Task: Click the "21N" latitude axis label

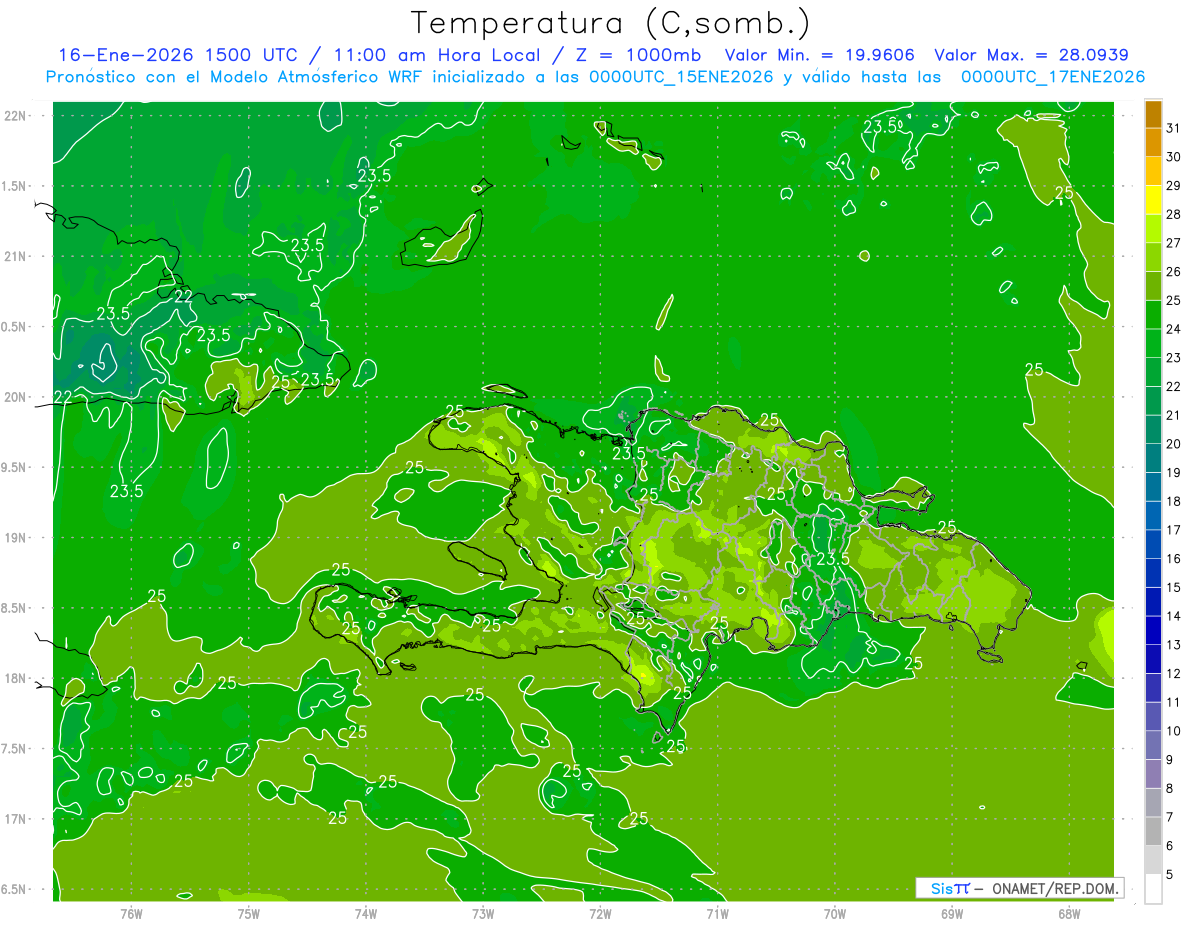Action: coord(15,257)
